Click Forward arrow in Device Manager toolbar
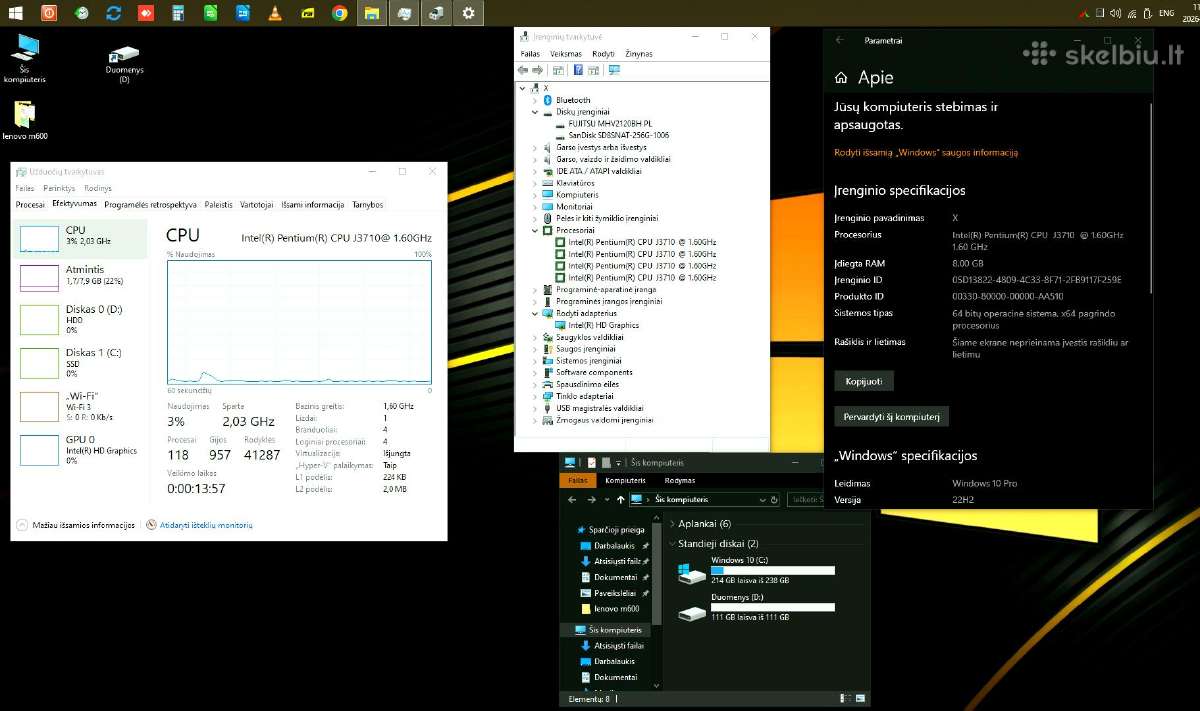This screenshot has width=1200, height=711. click(x=538, y=70)
